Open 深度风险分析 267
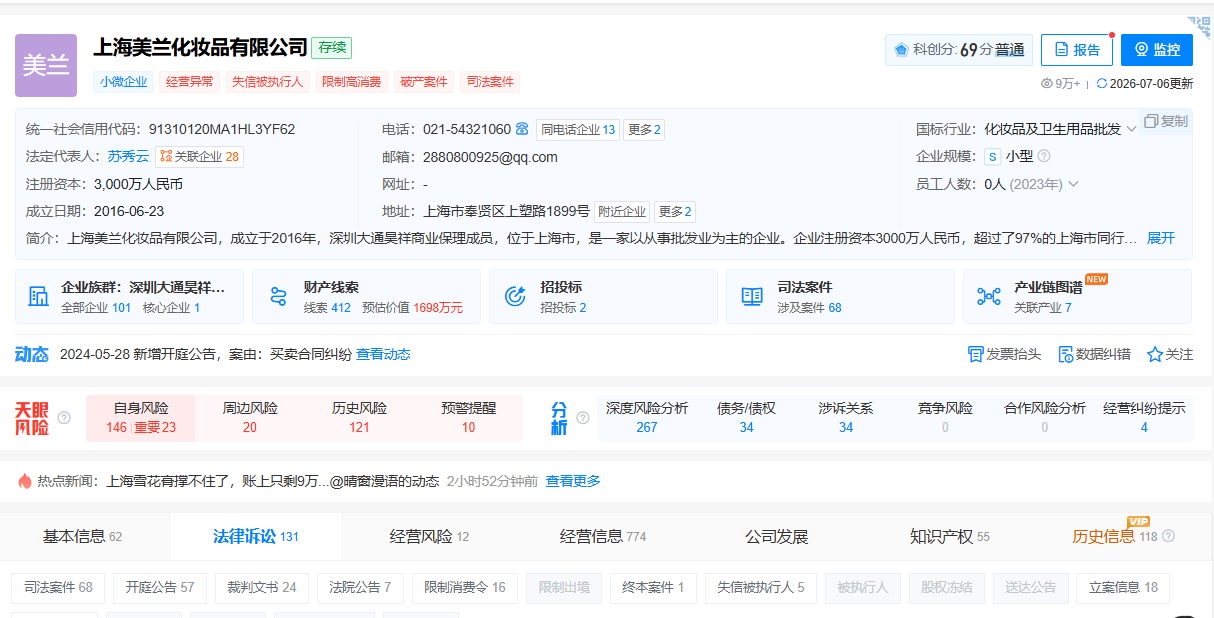 pos(647,418)
